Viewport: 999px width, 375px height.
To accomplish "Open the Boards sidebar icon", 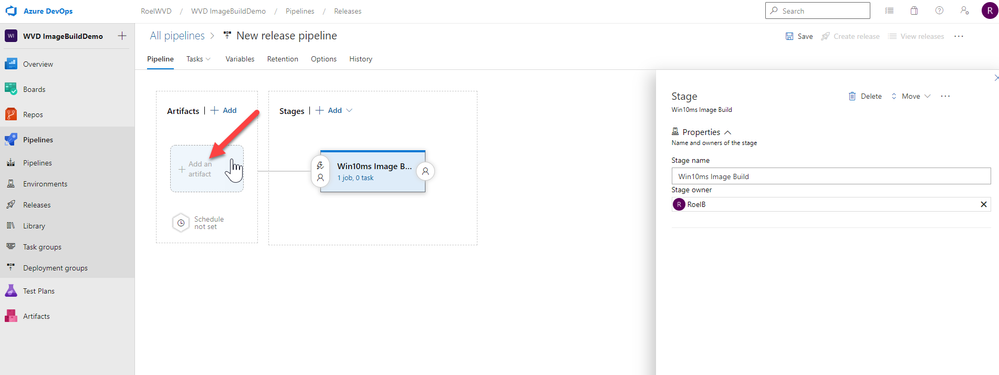I will coord(11,89).
